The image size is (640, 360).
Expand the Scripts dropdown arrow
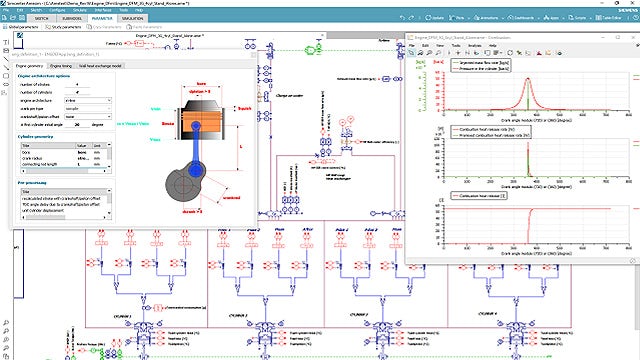click(x=590, y=18)
